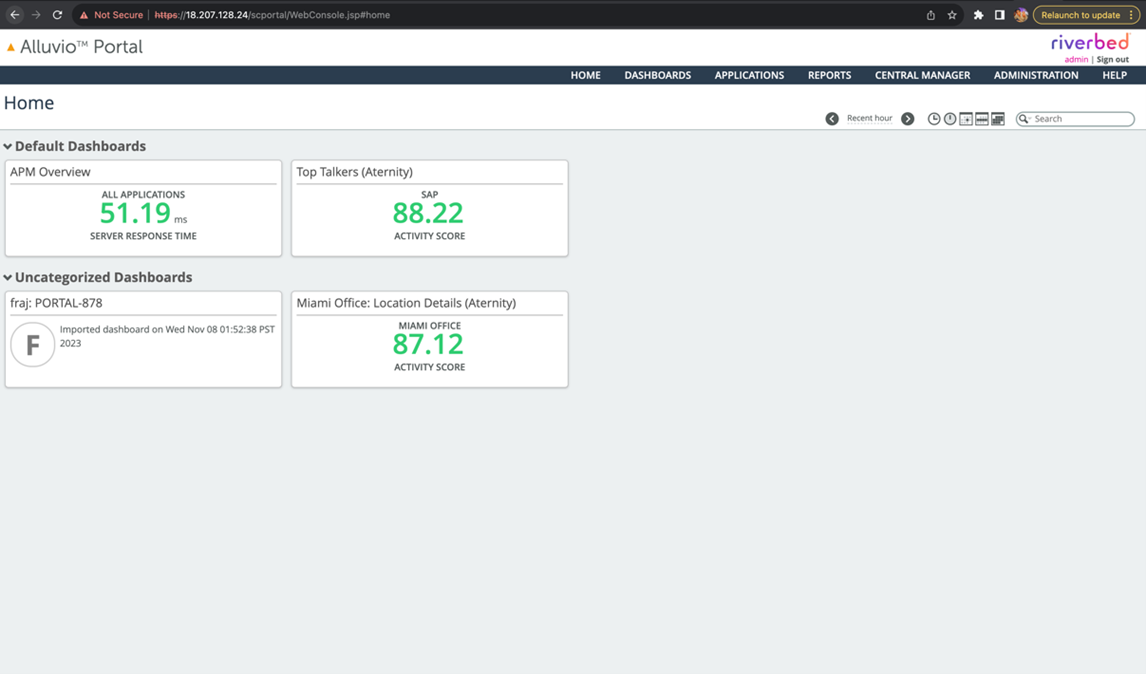Reload the page with the refresh icon
This screenshot has width=1146, height=674.
(57, 15)
